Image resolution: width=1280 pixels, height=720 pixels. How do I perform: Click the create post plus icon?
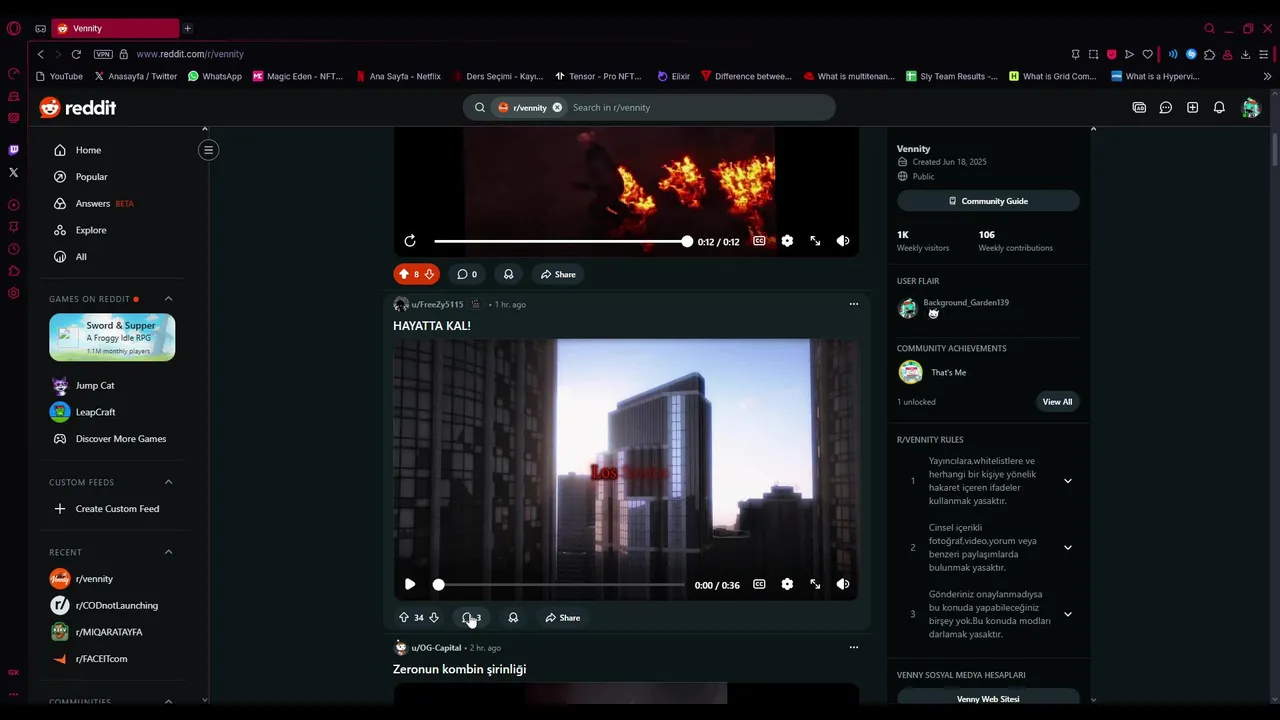[x=1192, y=107]
